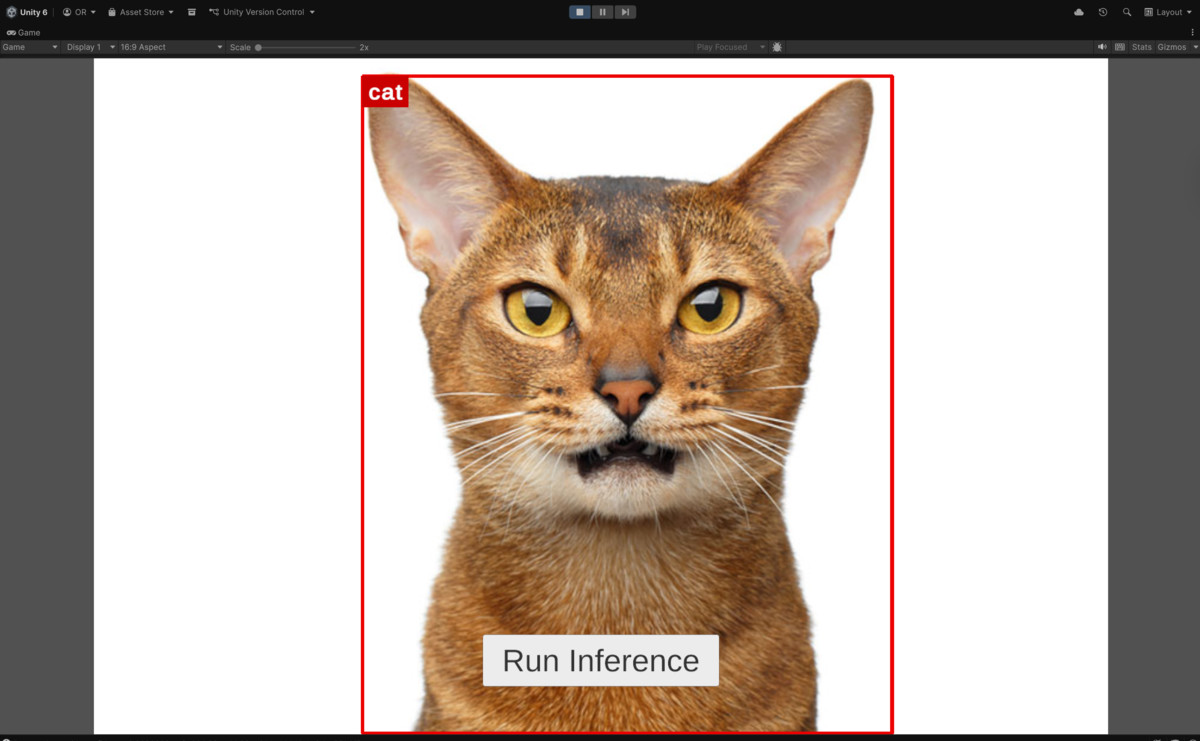Toggle the bug frame debugger icon
The image size is (1200, 741).
coord(777,47)
